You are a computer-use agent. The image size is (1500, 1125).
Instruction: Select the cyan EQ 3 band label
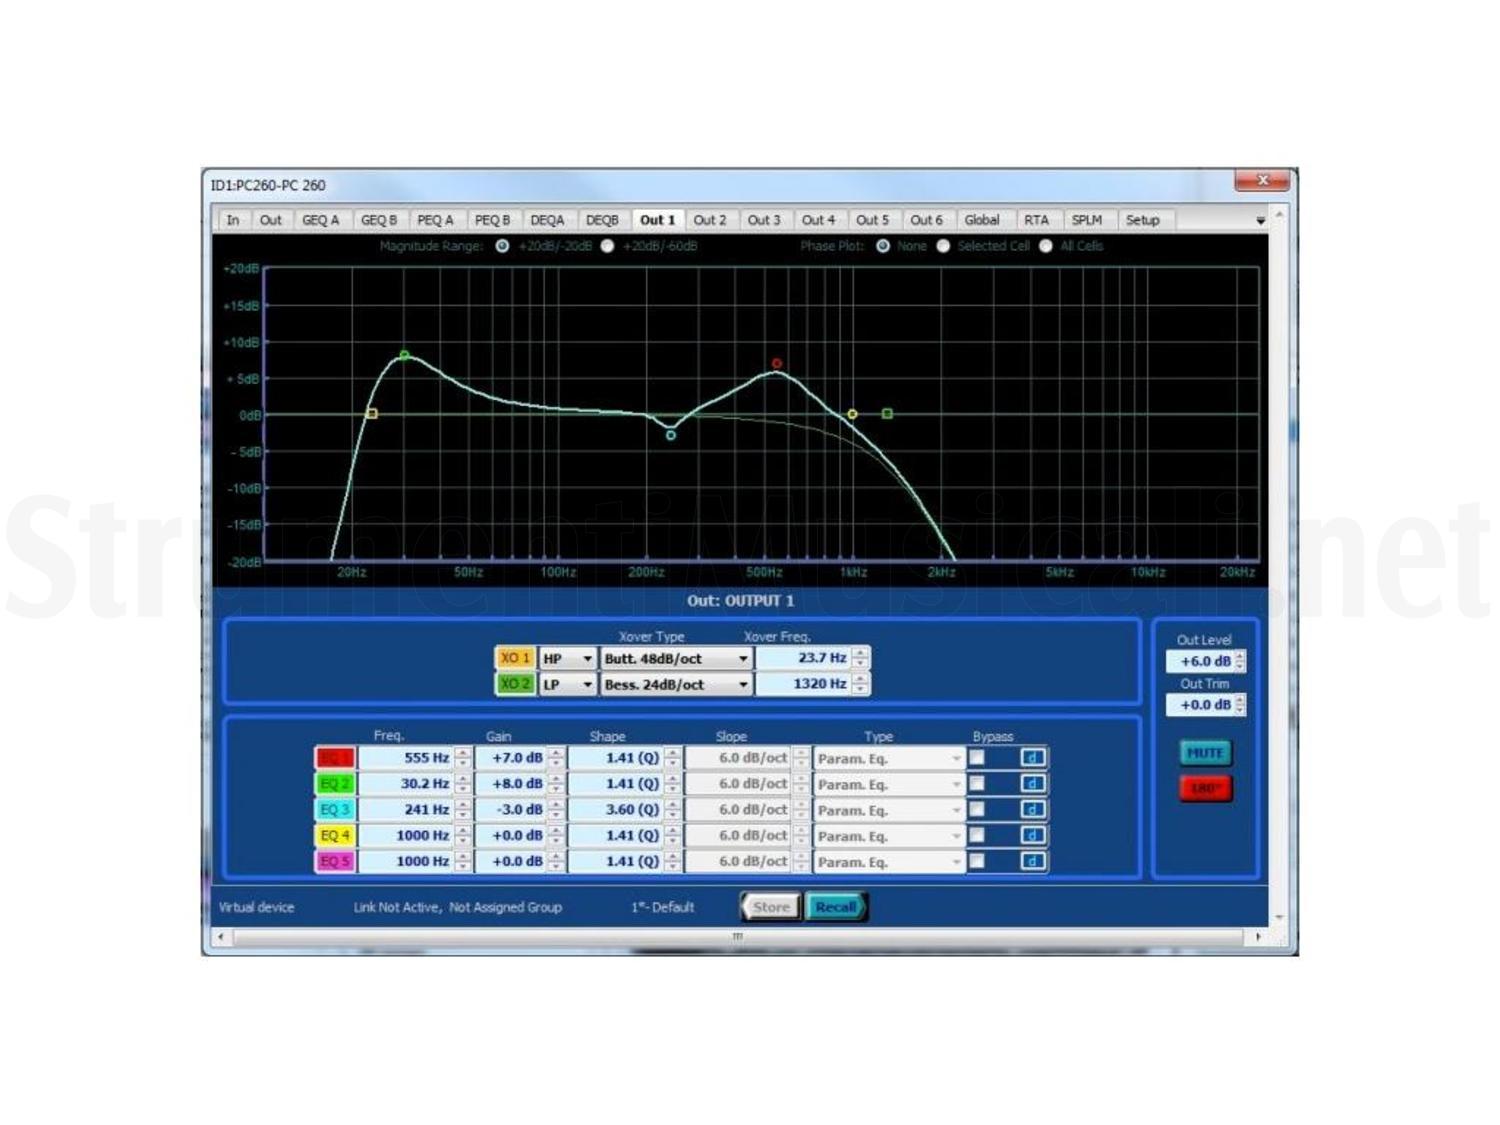[x=337, y=810]
